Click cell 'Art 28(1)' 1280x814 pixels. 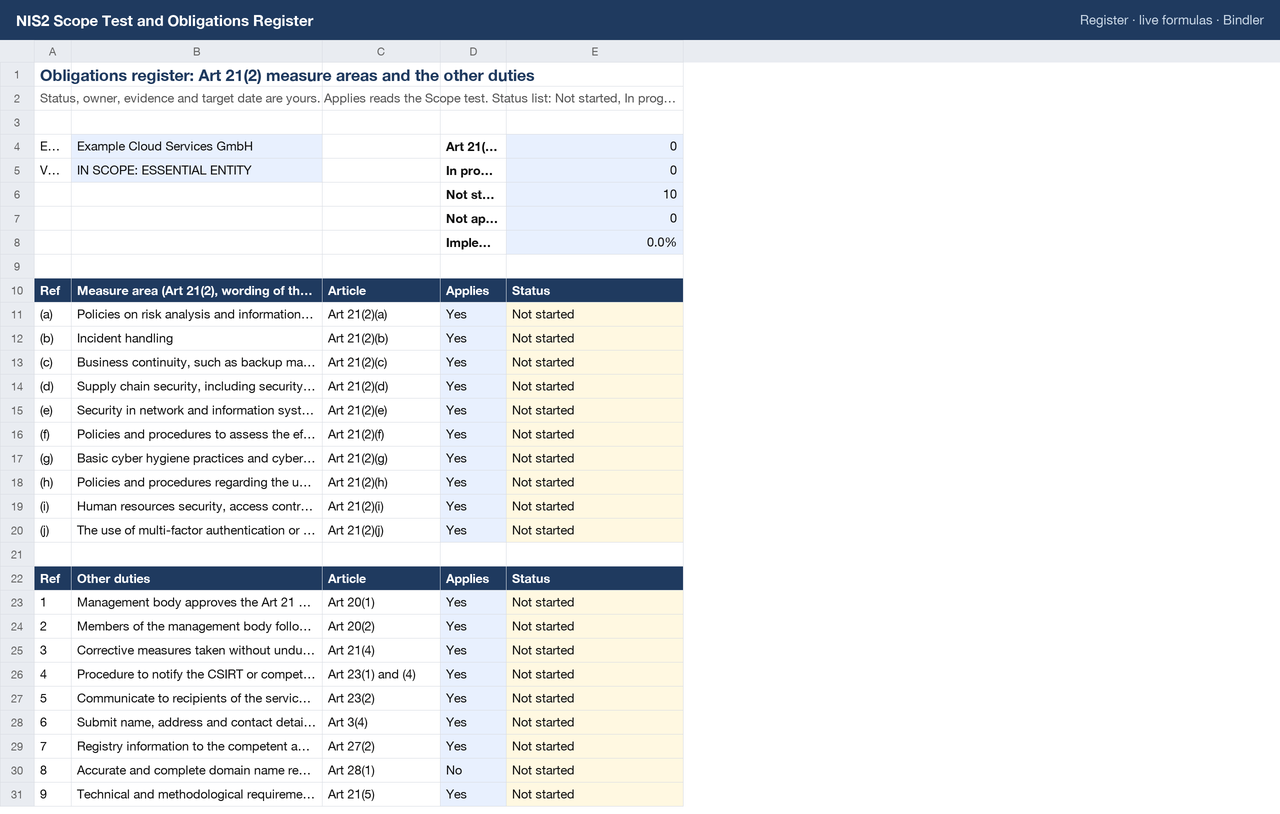point(381,771)
